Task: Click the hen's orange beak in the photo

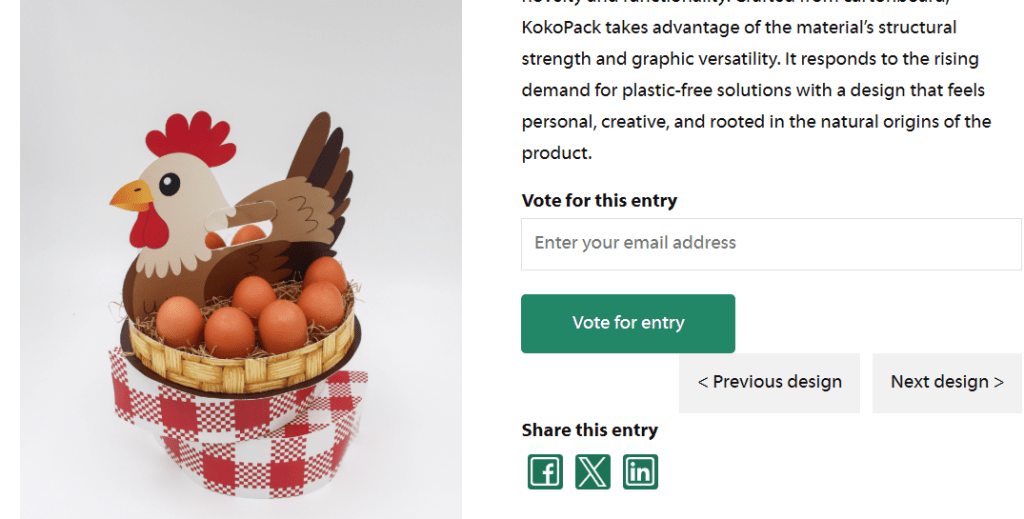Action: click(x=130, y=195)
